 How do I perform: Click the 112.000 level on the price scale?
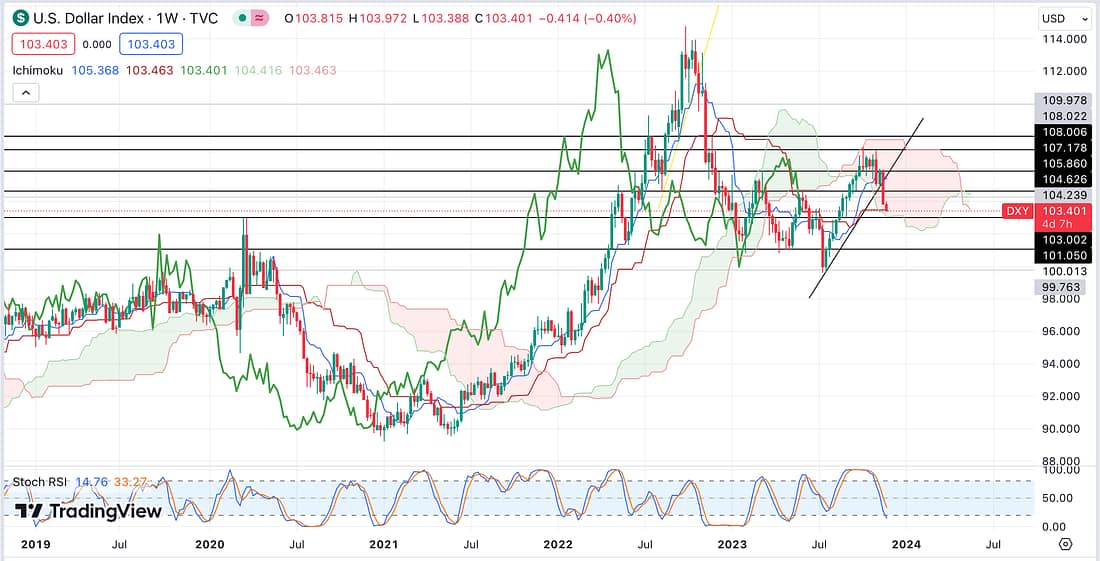[x=1064, y=71]
